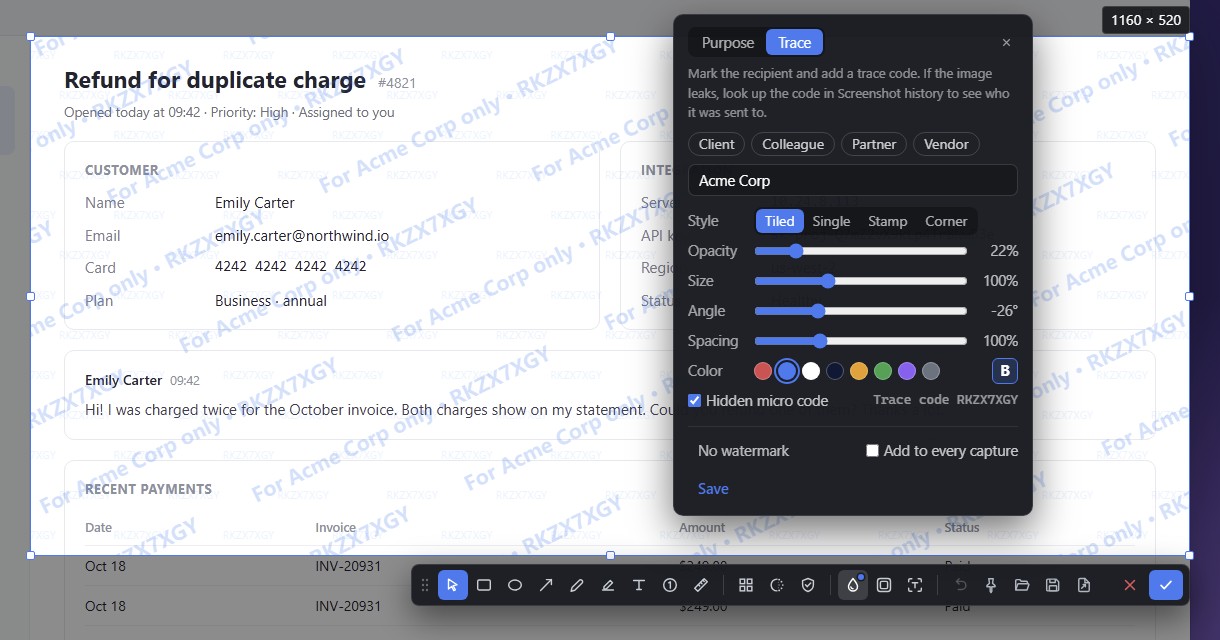Toggle bold watermark text (B)

(1005, 371)
